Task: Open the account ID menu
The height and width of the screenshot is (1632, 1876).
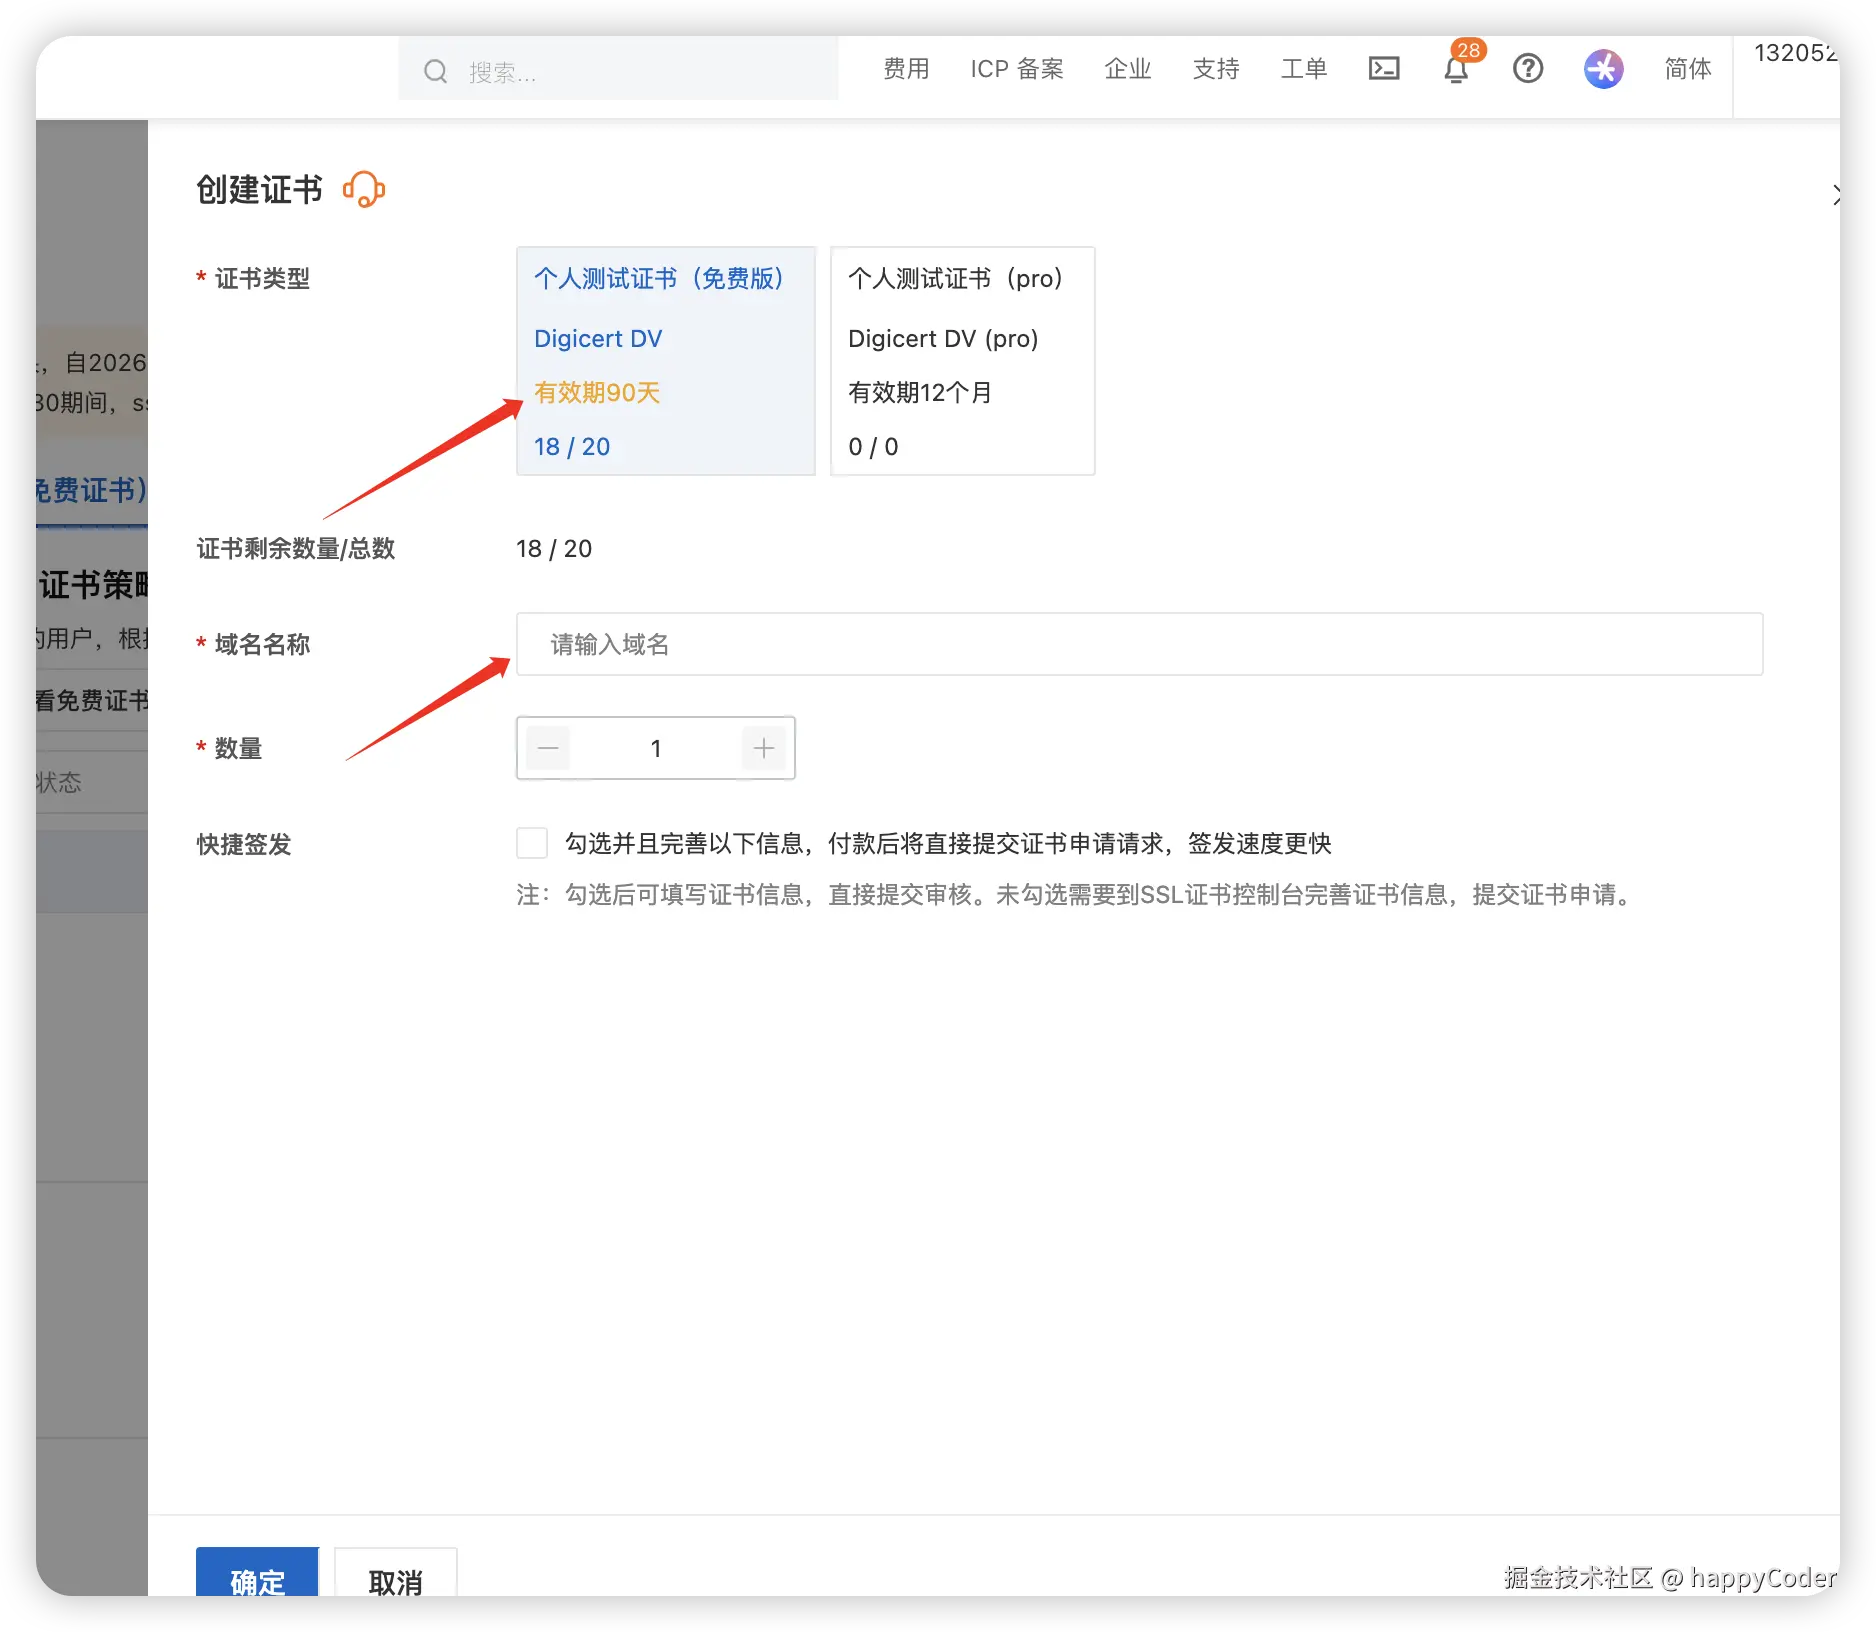Action: [x=1796, y=53]
